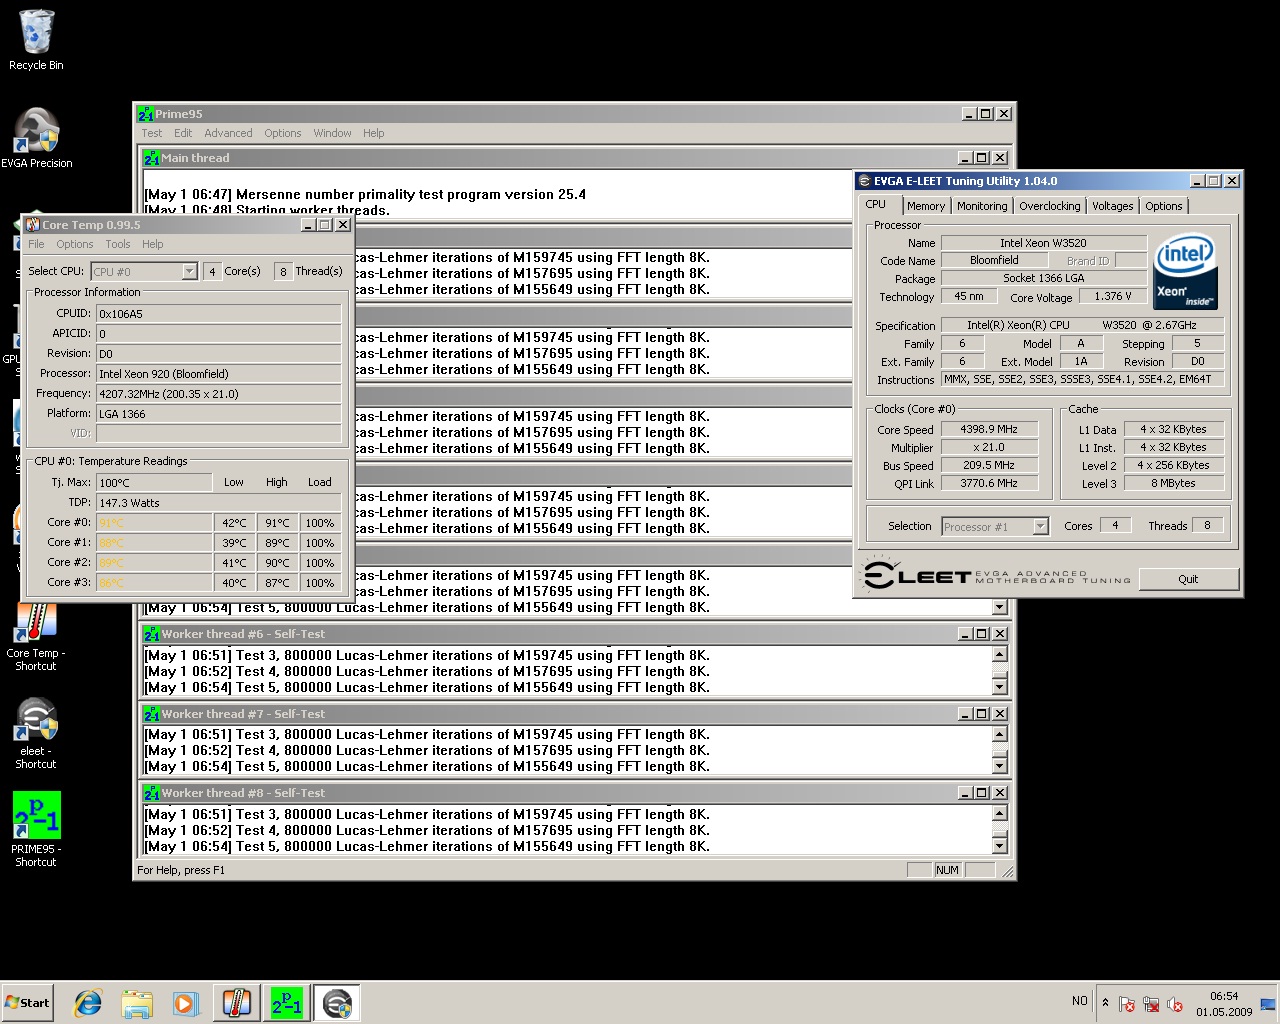Open the eleet desktop shortcut
Image resolution: width=1280 pixels, height=1024 pixels.
click(36, 733)
